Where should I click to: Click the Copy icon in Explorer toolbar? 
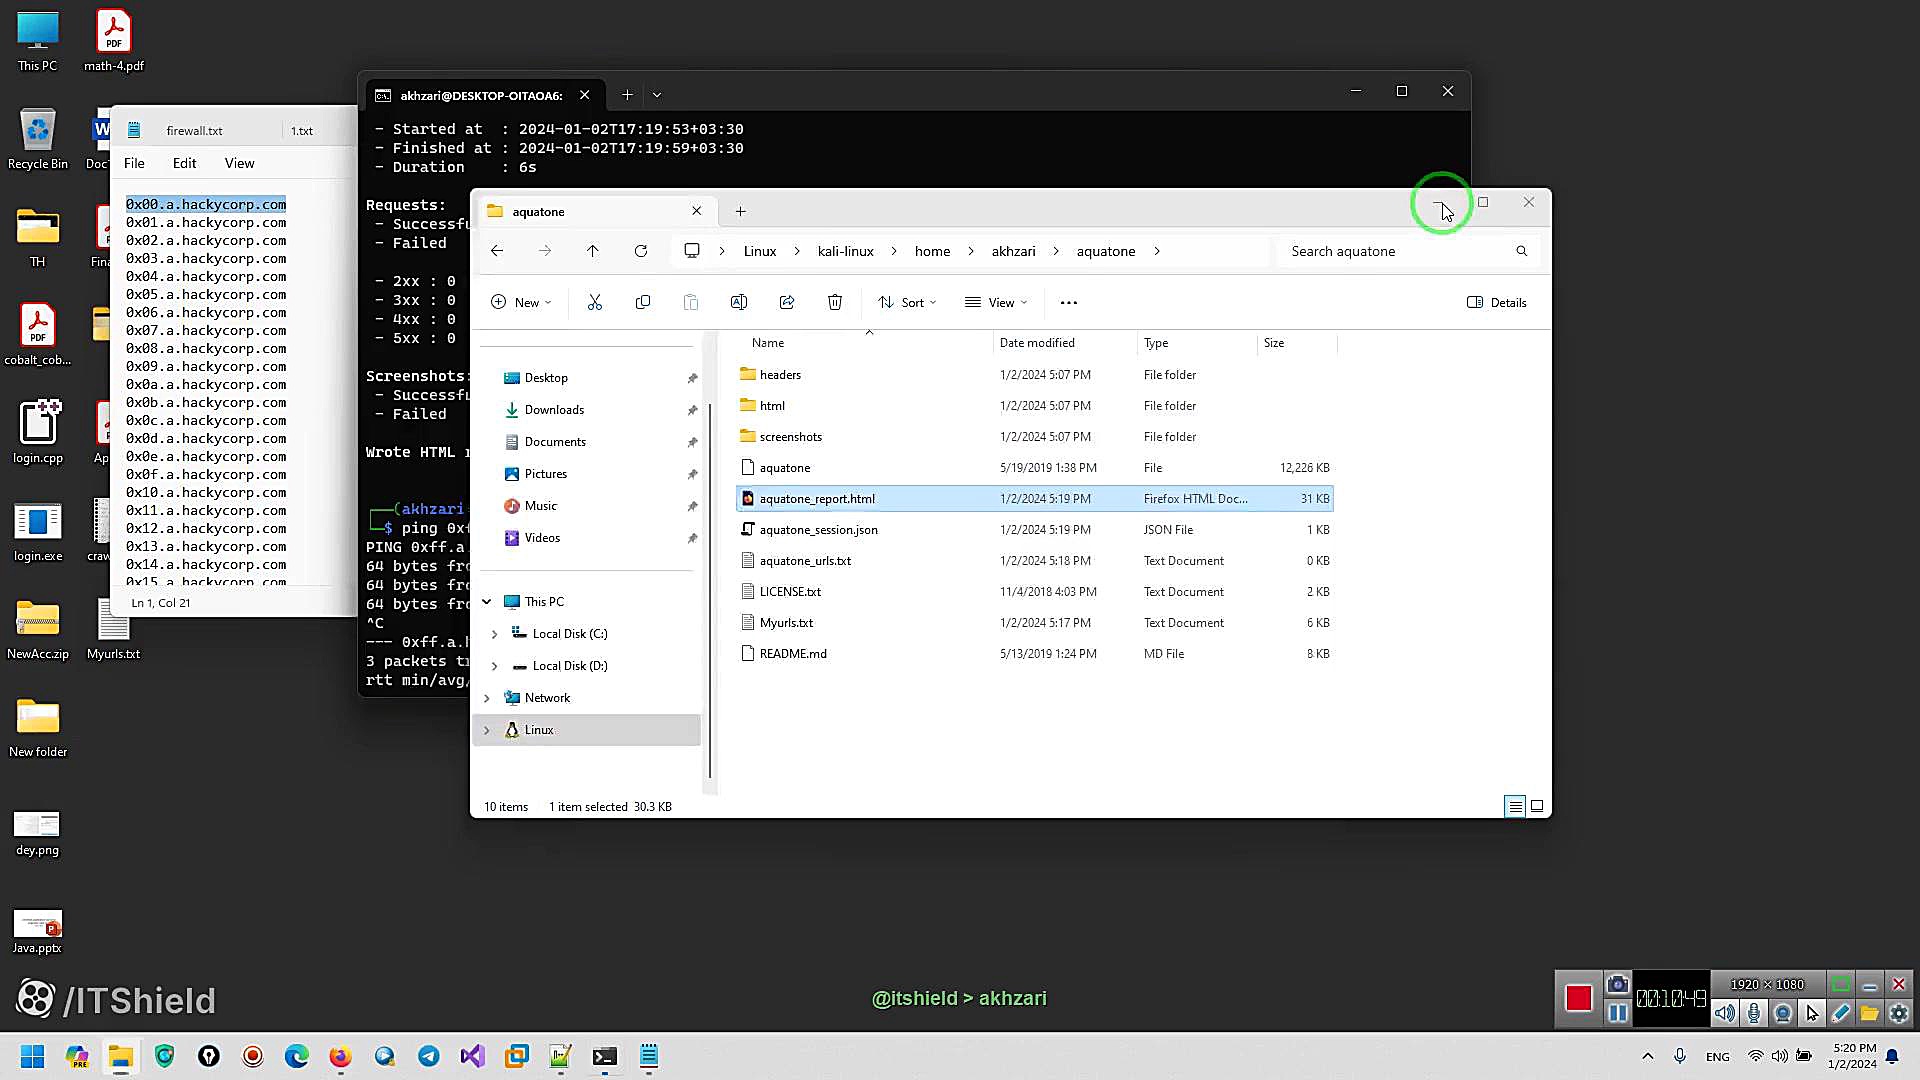pos(643,302)
